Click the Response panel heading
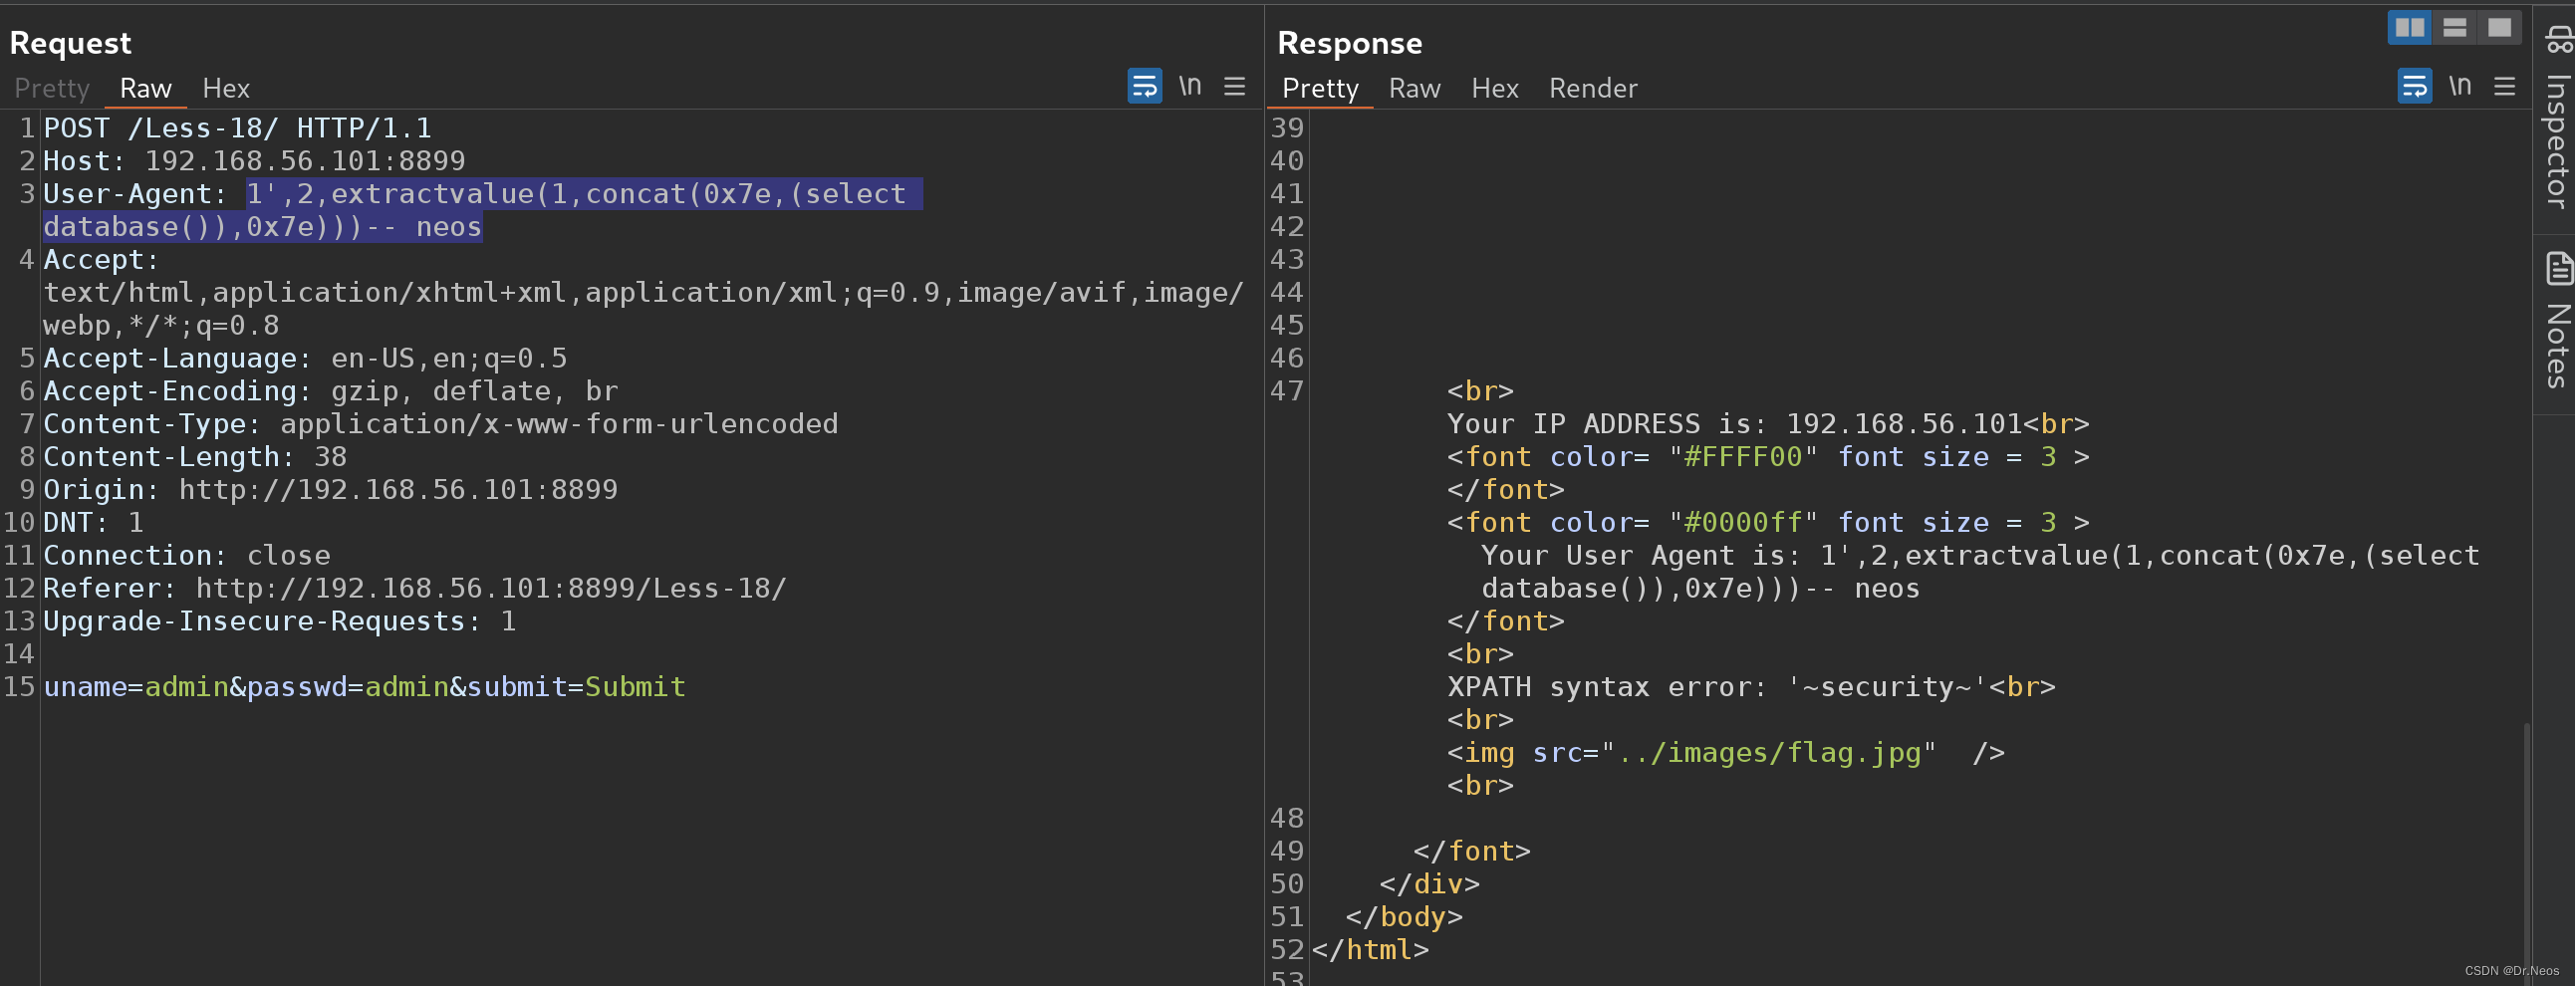The width and height of the screenshot is (2576, 986). coord(1350,43)
